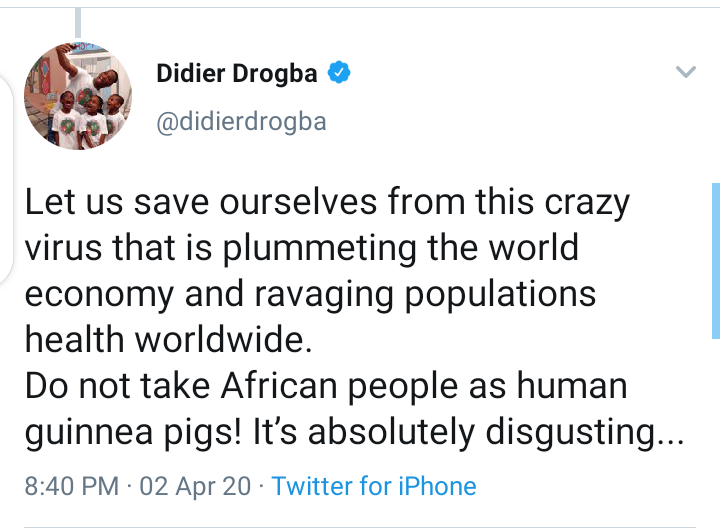Image resolution: width=720 pixels, height=531 pixels.
Task: Click the thread connector line above avatar
Action: [x=78, y=24]
